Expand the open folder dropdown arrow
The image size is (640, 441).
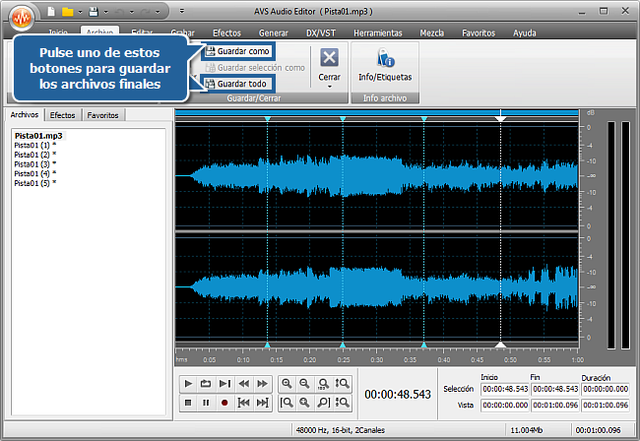pos(80,12)
